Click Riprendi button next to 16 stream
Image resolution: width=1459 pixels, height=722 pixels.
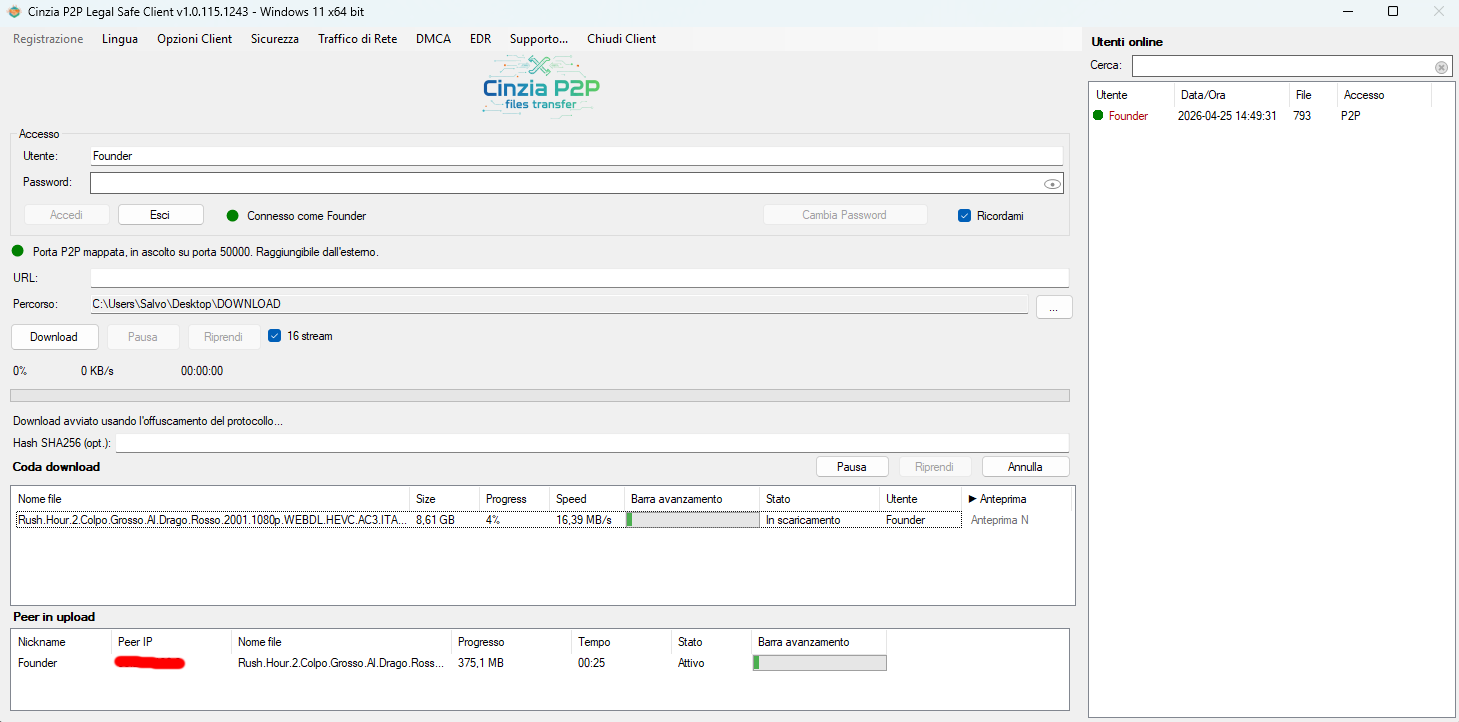click(224, 337)
